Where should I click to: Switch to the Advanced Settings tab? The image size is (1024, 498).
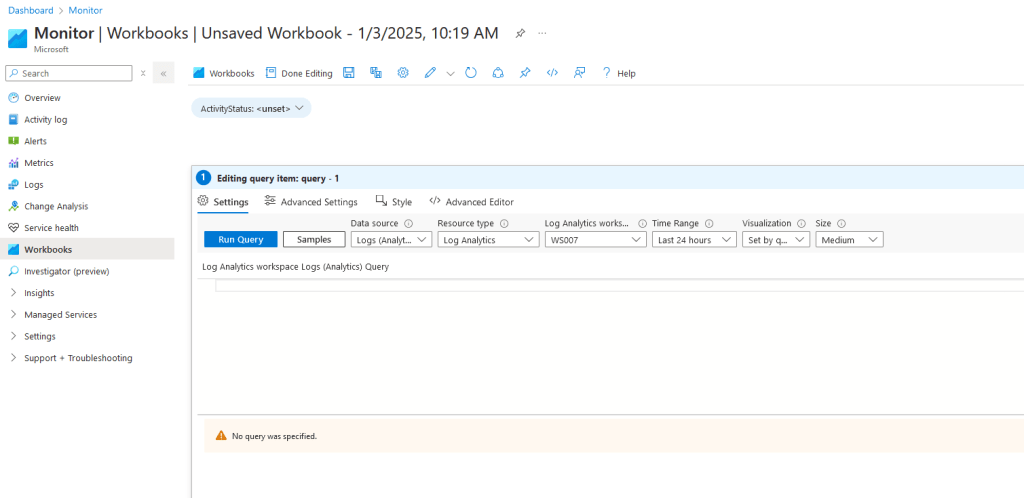[x=311, y=202]
